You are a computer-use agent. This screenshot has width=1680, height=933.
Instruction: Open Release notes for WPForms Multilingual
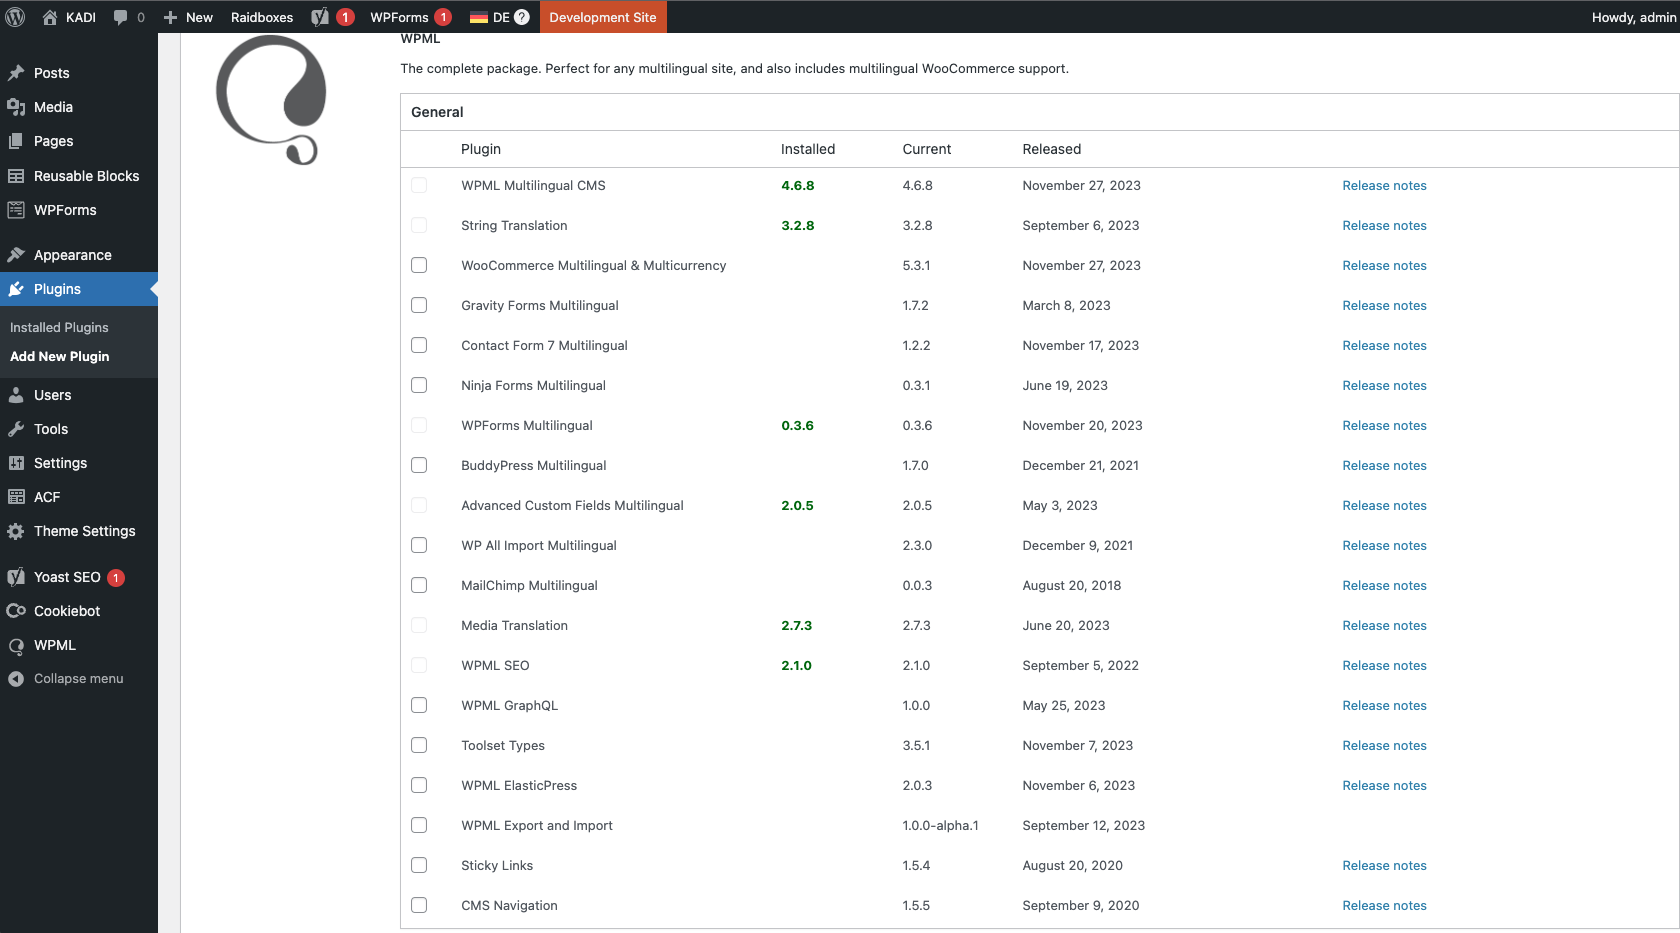[1384, 425]
